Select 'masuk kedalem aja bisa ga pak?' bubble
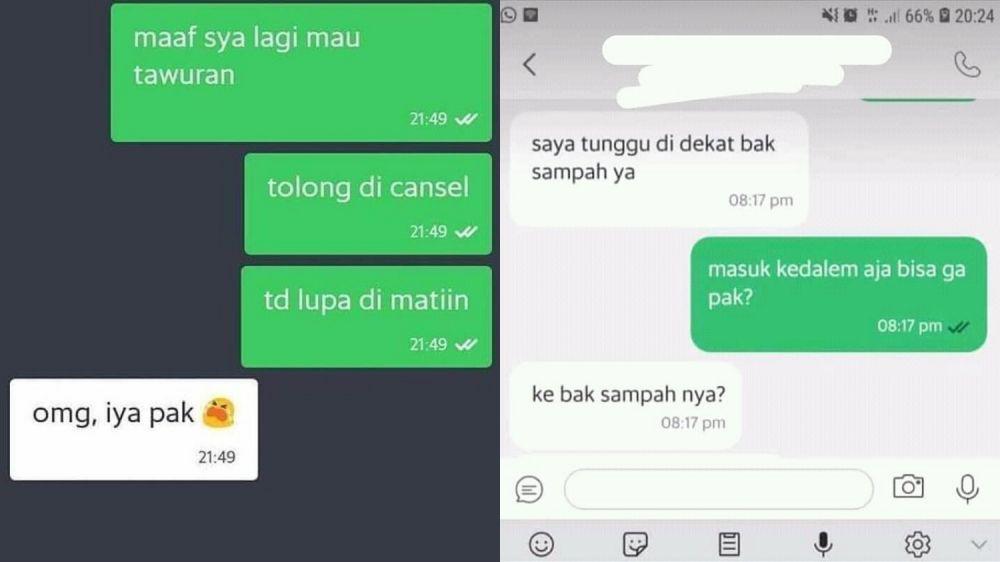This screenshot has height=562, width=1000. point(839,294)
